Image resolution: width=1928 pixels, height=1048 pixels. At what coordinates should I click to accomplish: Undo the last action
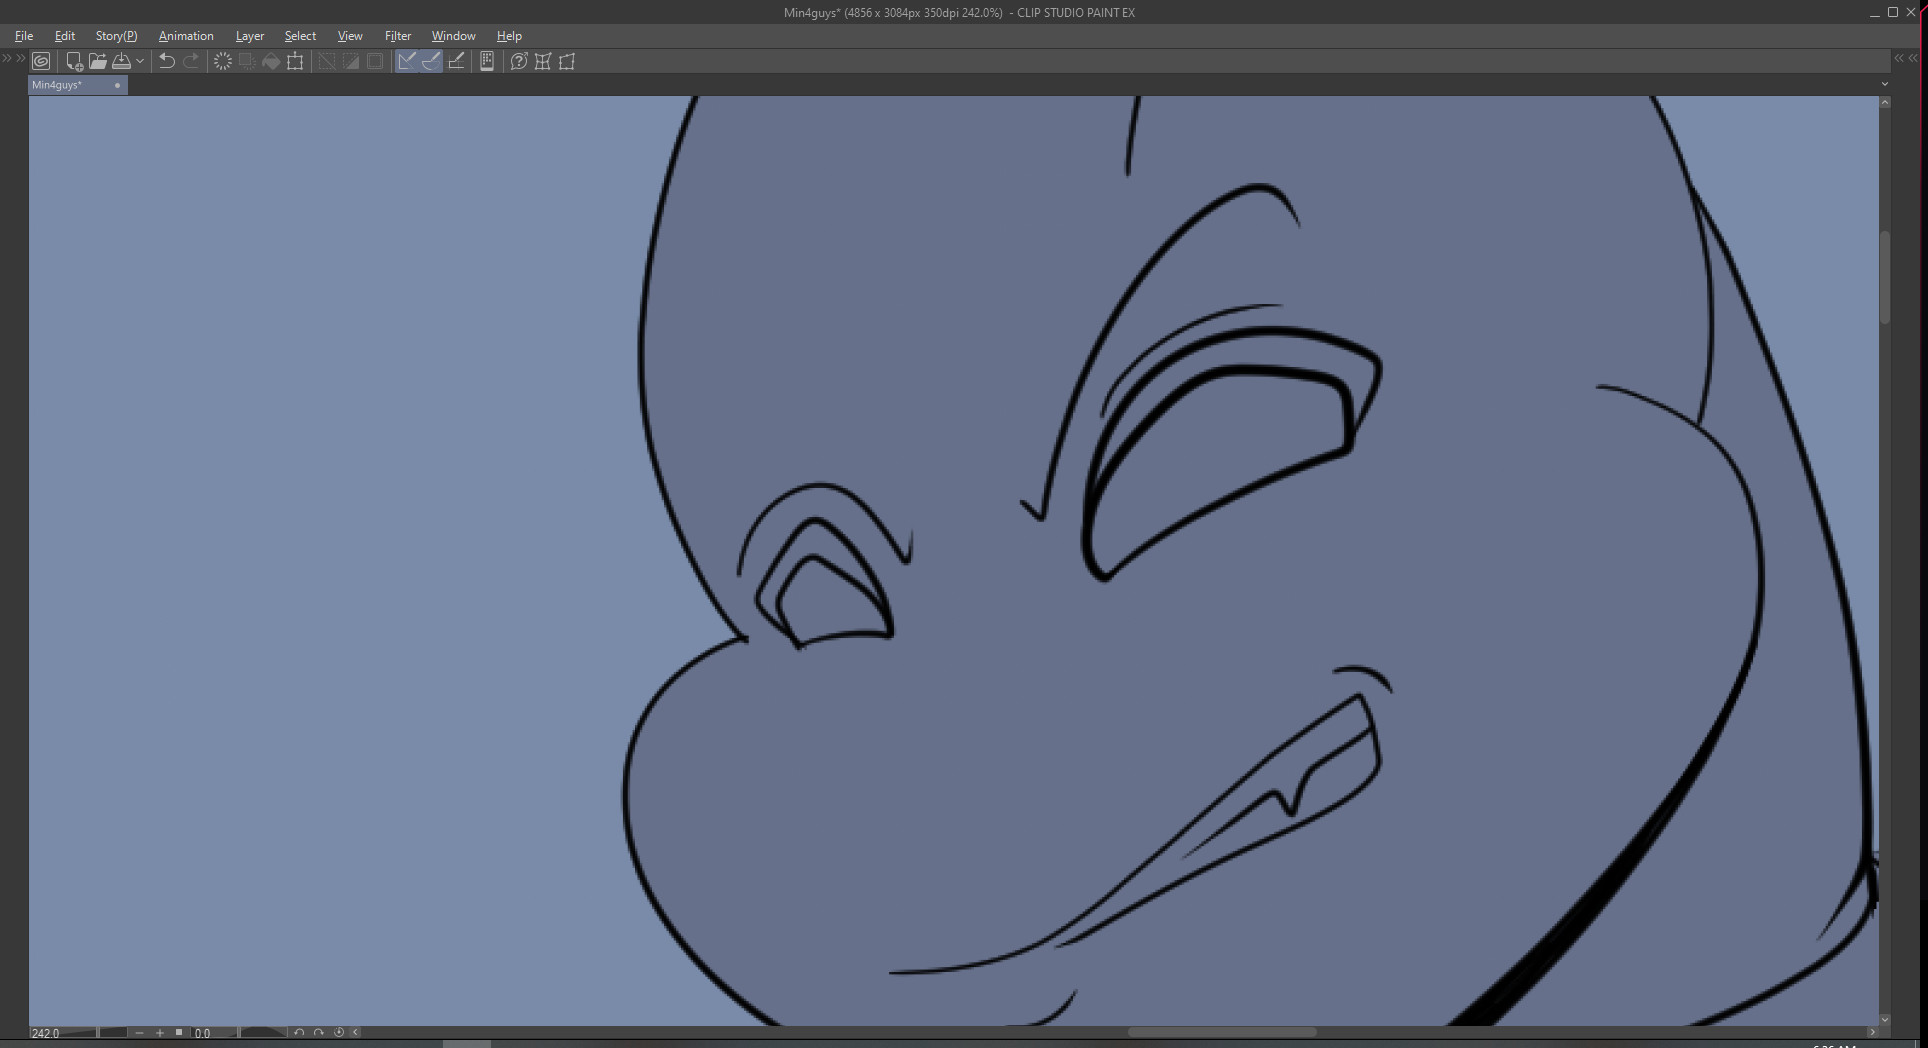click(167, 61)
